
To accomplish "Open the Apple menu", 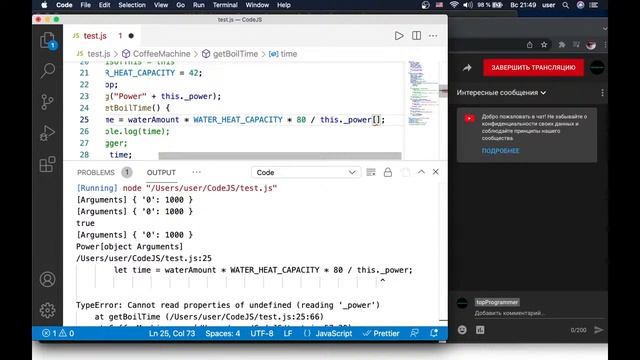I will [44, 5].
